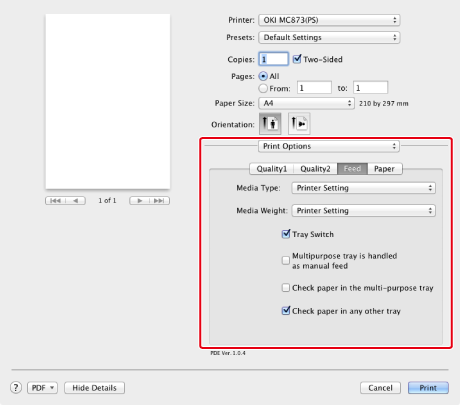Click the Print button
The height and width of the screenshot is (405, 460).
428,388
